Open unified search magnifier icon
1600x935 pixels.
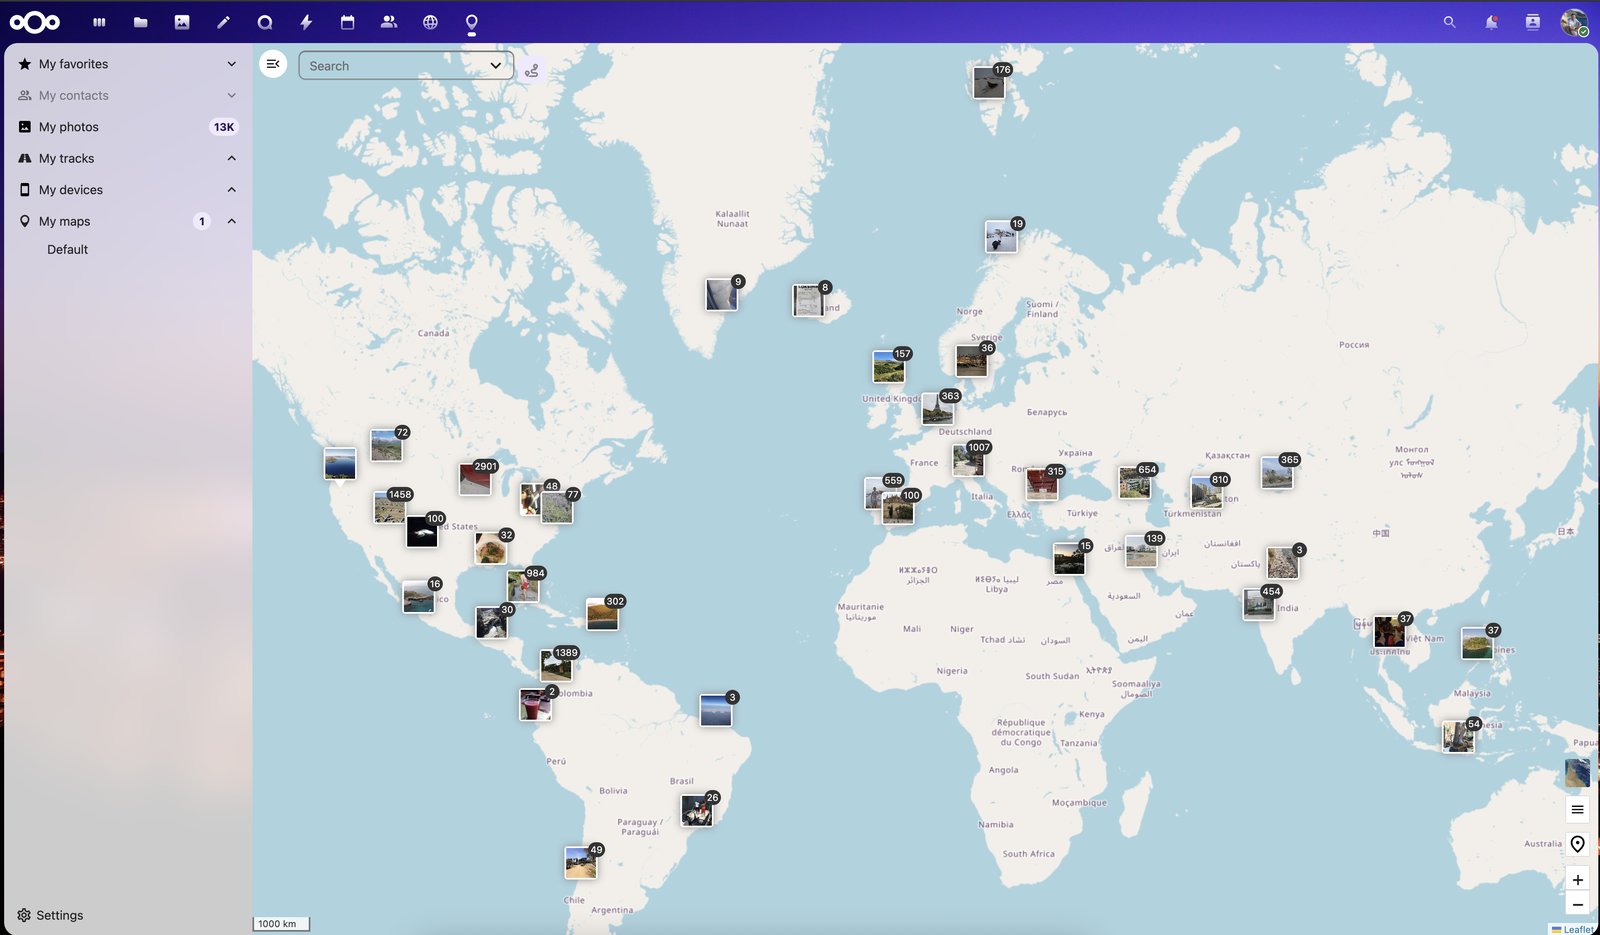pyautogui.click(x=1449, y=22)
